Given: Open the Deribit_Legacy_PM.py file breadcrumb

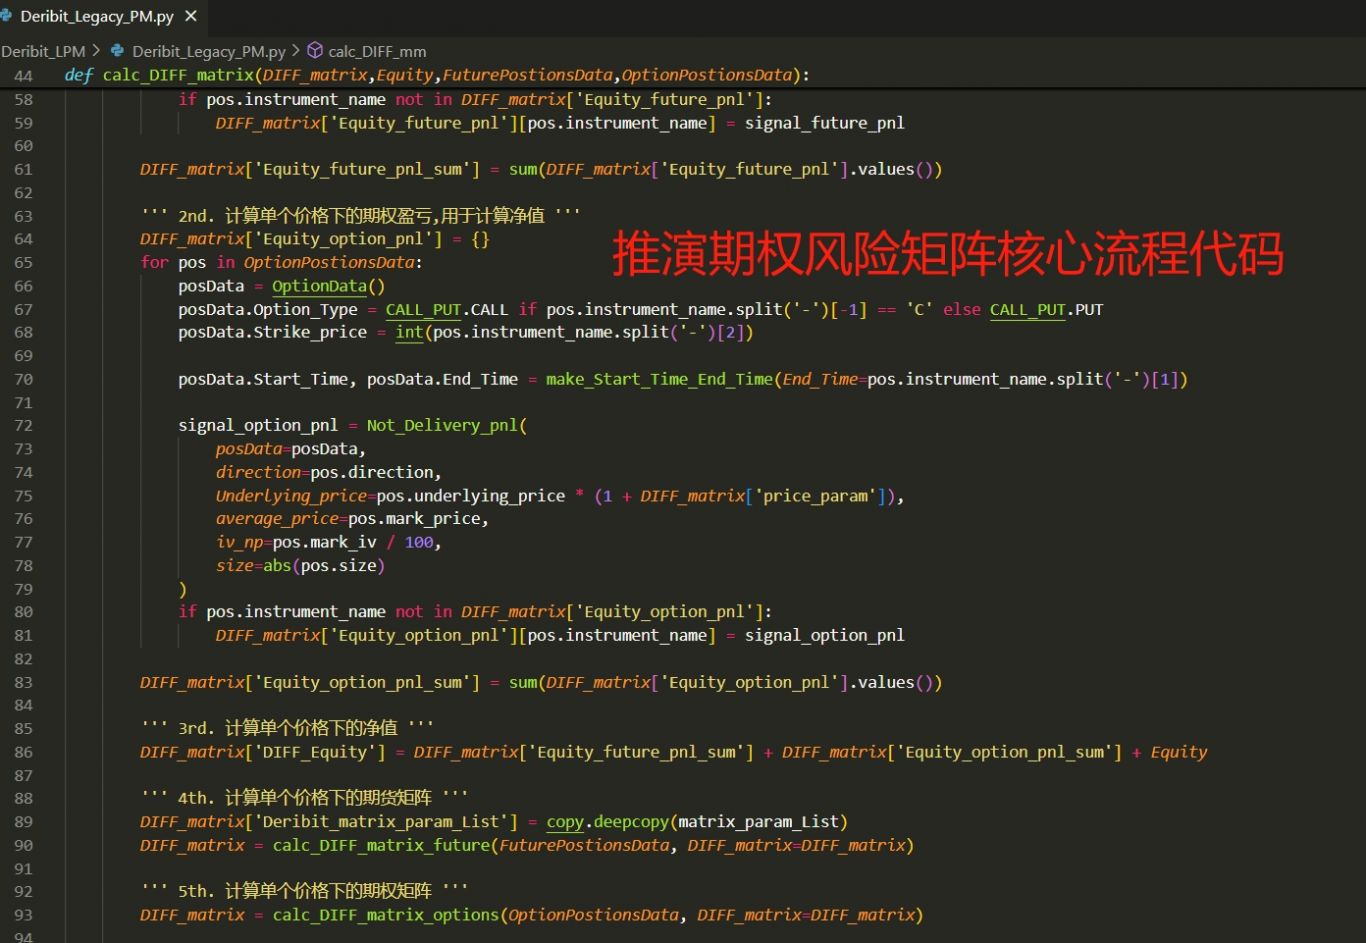Looking at the screenshot, I should [209, 51].
